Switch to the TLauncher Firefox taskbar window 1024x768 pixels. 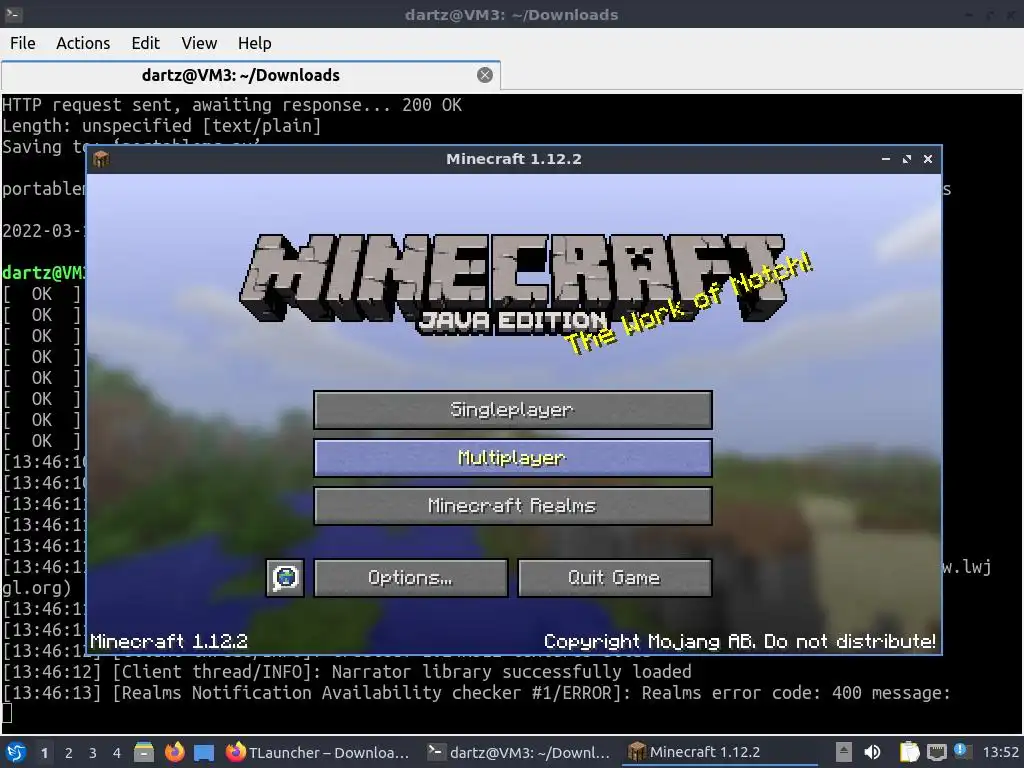click(319, 752)
